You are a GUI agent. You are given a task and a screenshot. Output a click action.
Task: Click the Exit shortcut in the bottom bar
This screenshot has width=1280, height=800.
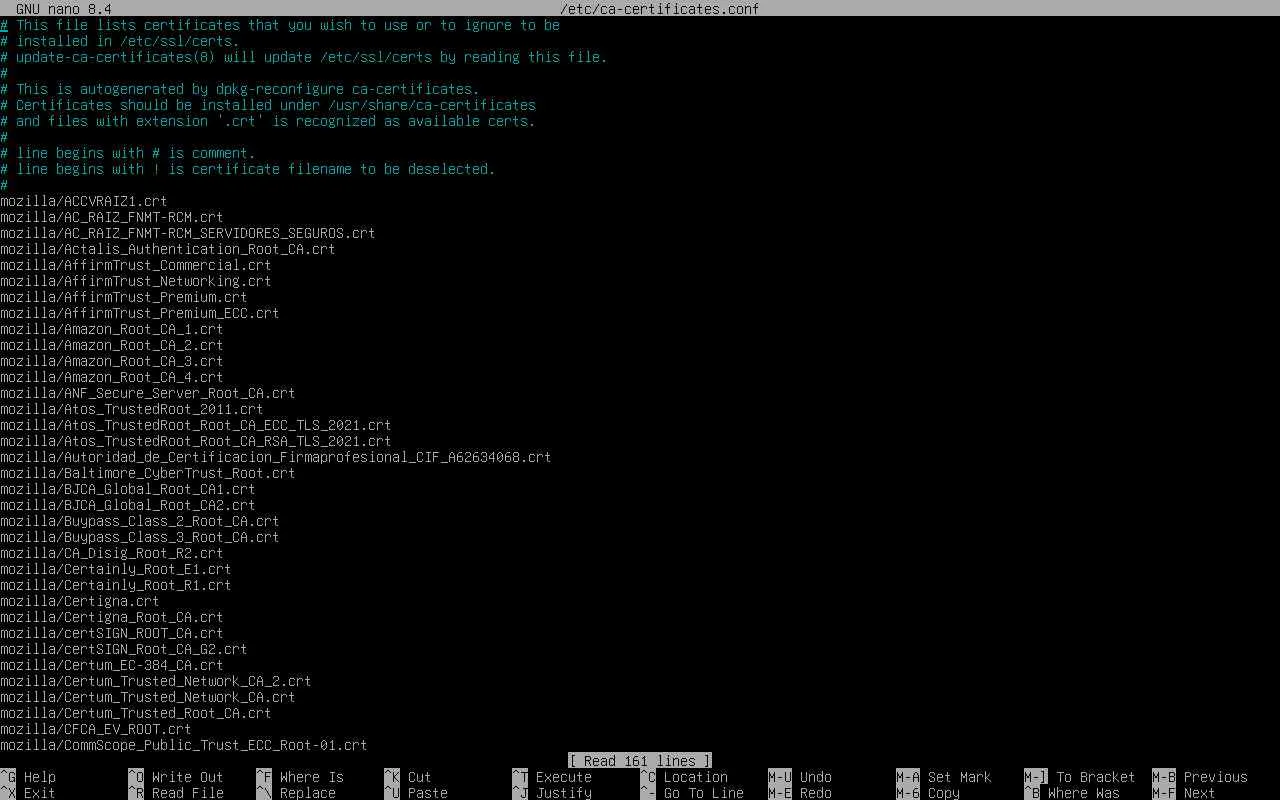click(39, 793)
